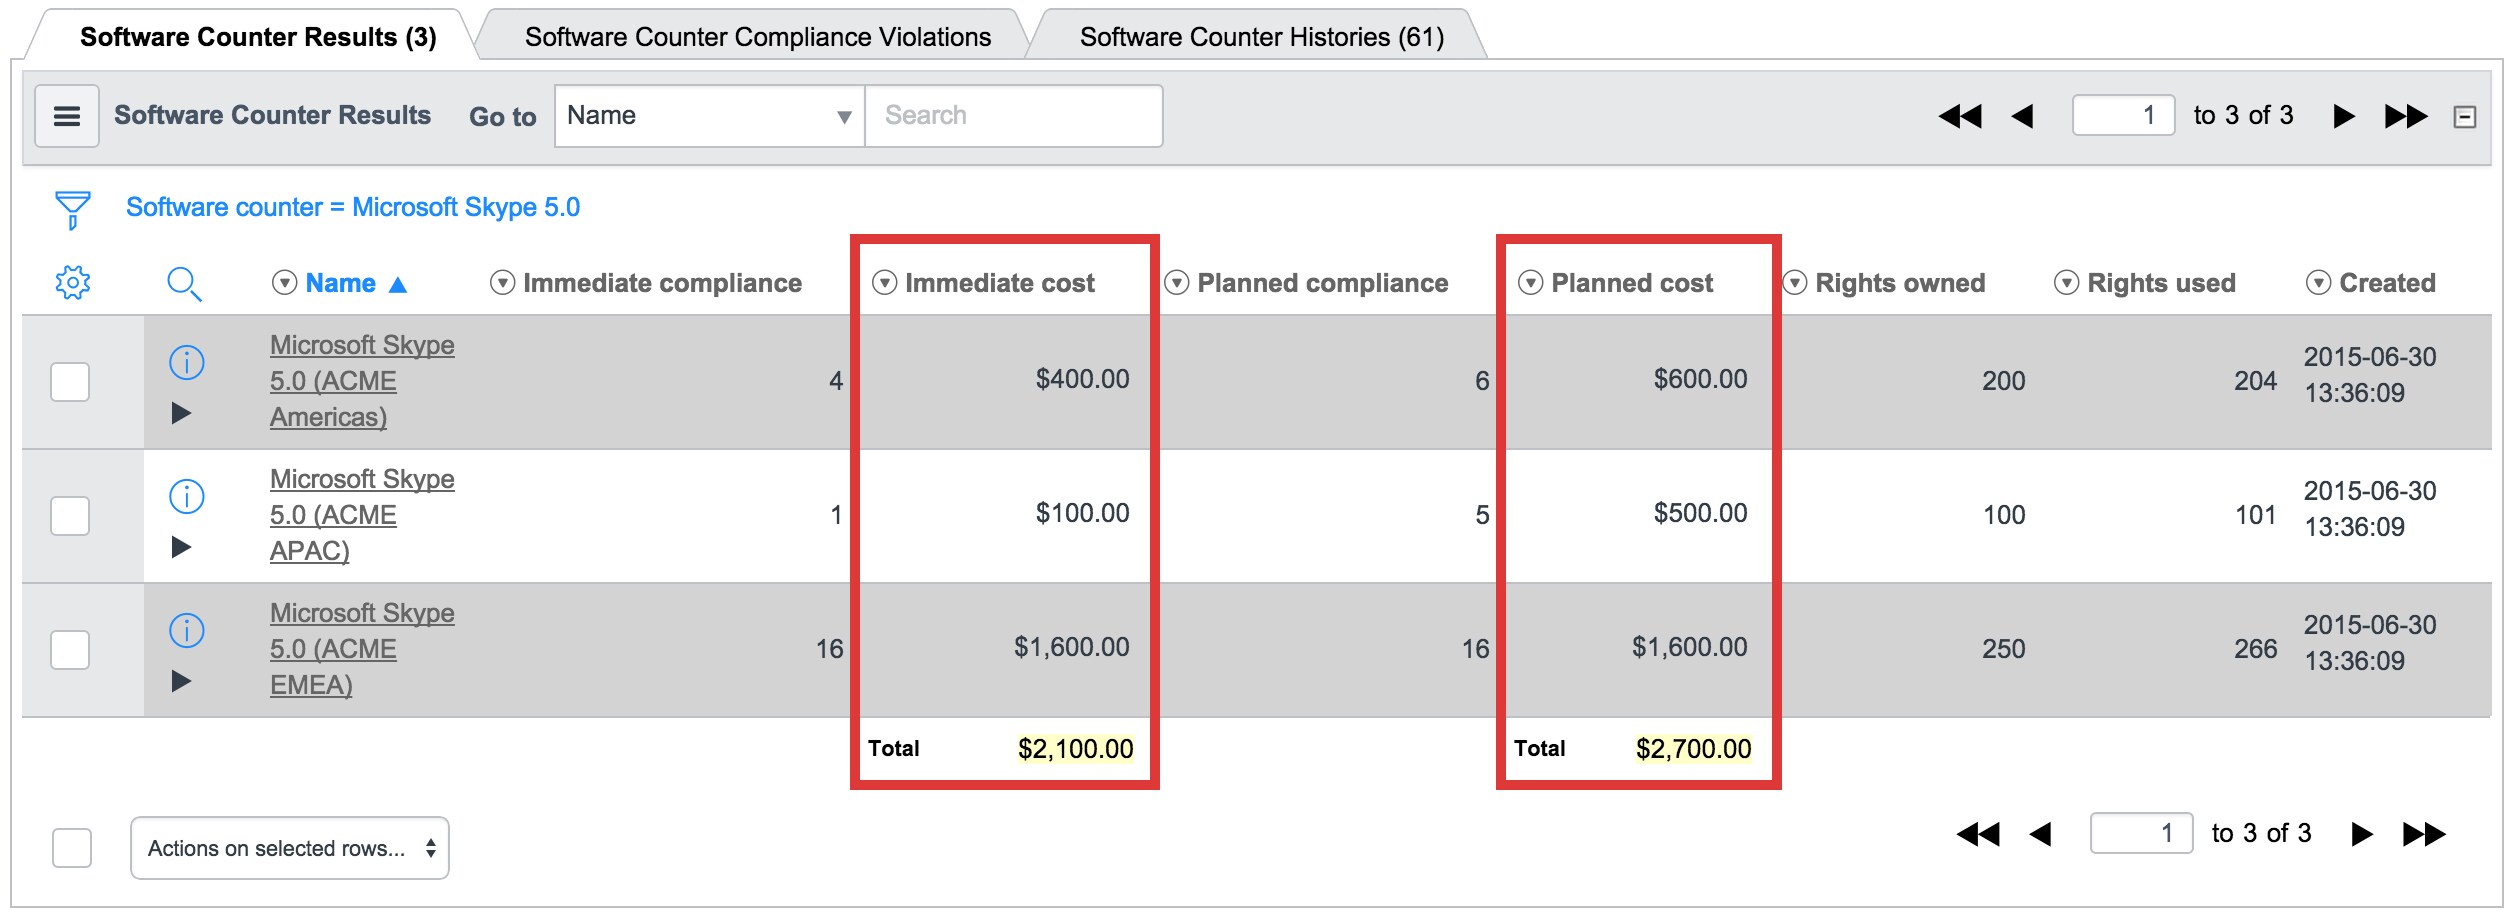Open Rights owned column options icon
The width and height of the screenshot is (2510, 918).
[1795, 283]
